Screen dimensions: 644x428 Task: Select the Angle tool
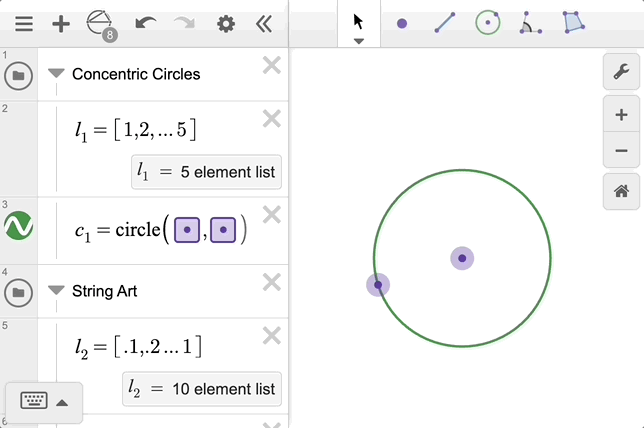[x=530, y=23]
